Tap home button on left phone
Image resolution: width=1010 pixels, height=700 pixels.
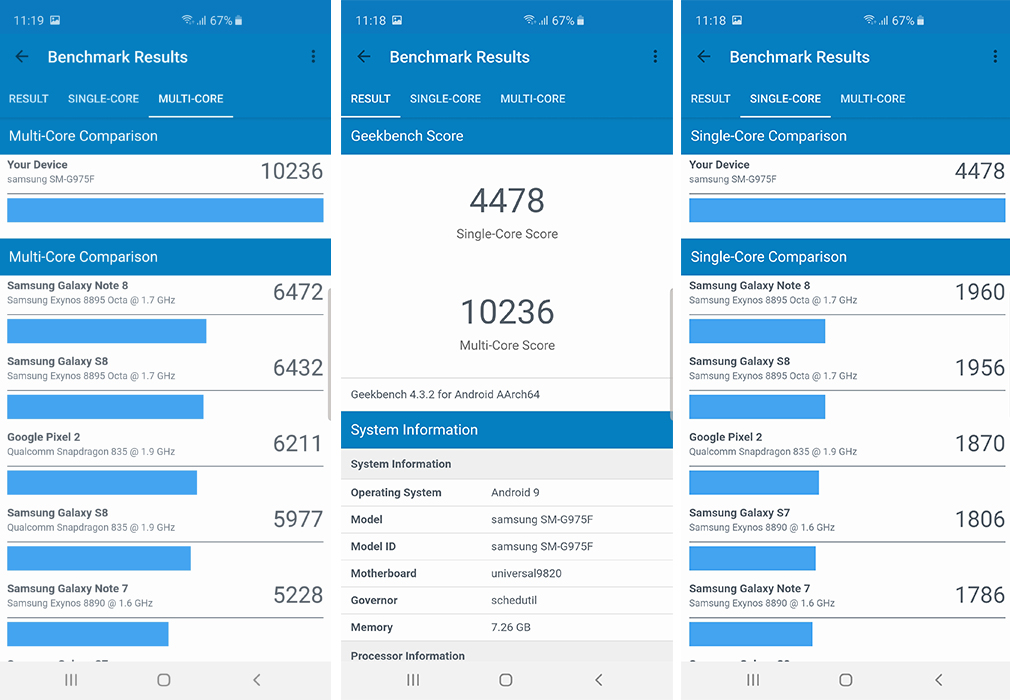(x=164, y=679)
